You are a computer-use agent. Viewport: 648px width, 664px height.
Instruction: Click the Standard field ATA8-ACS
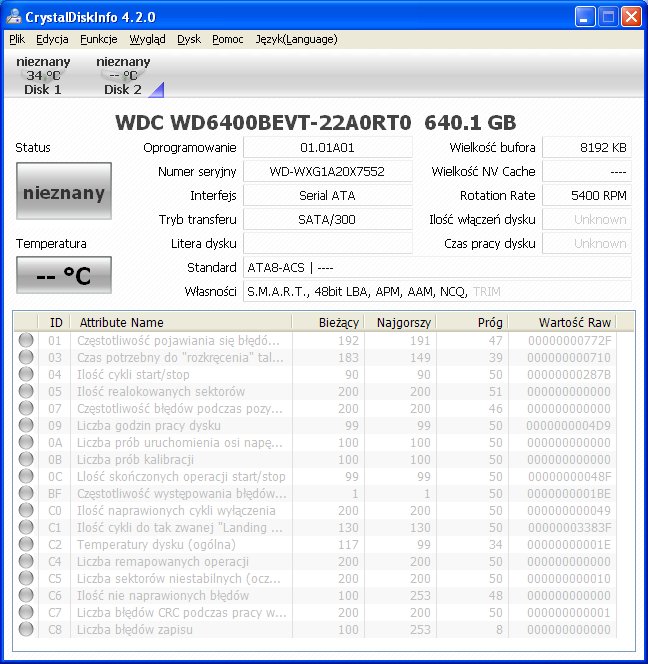[x=437, y=268]
